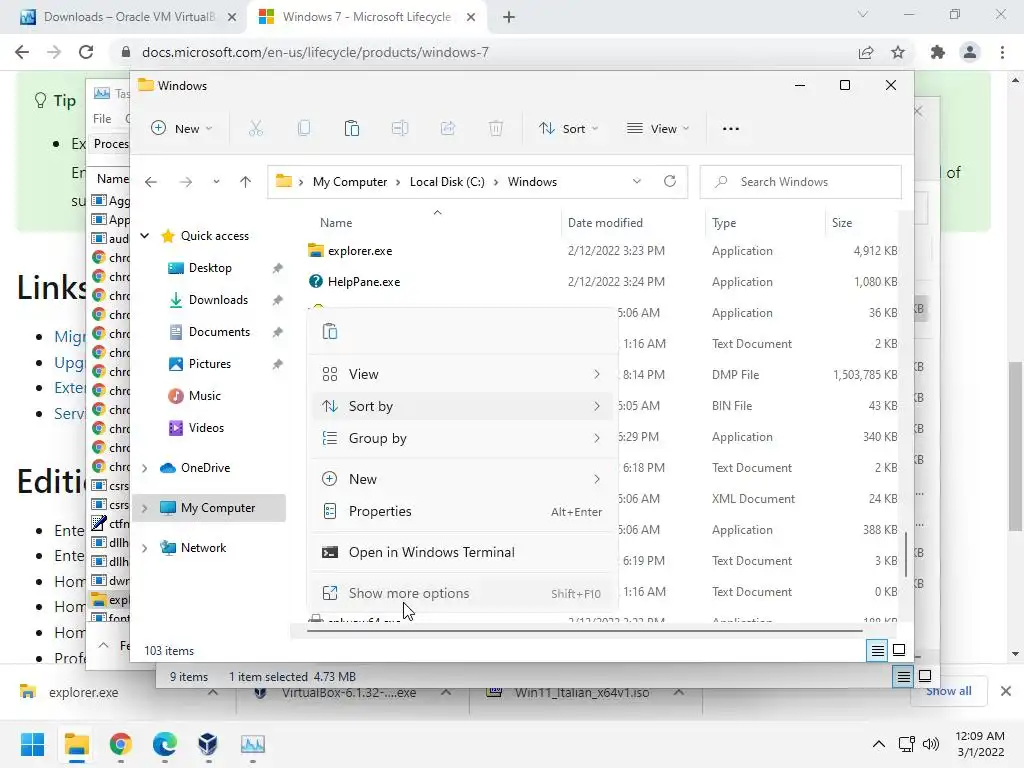Open VirtualBox from the taskbar
The width and height of the screenshot is (1024, 768).
point(208,744)
